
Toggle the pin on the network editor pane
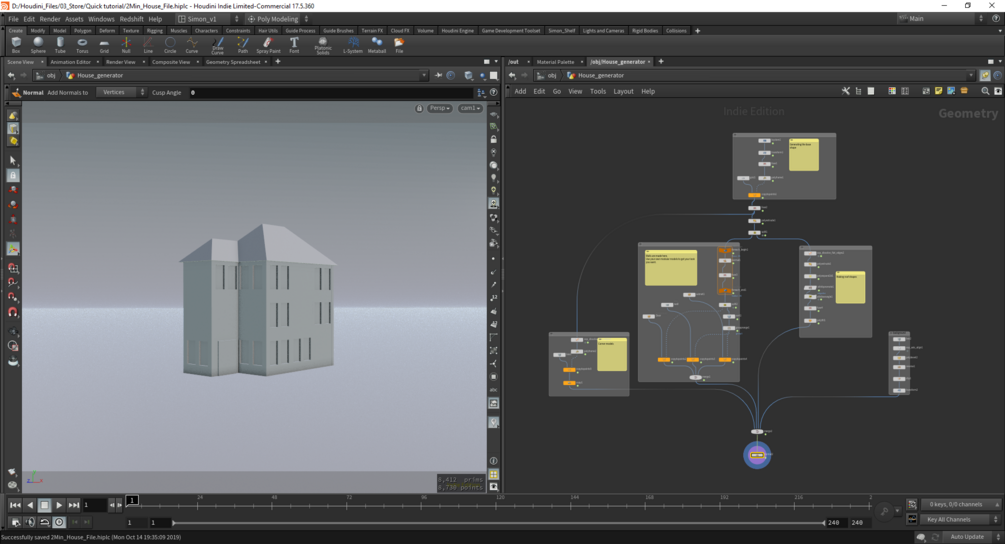coord(985,75)
